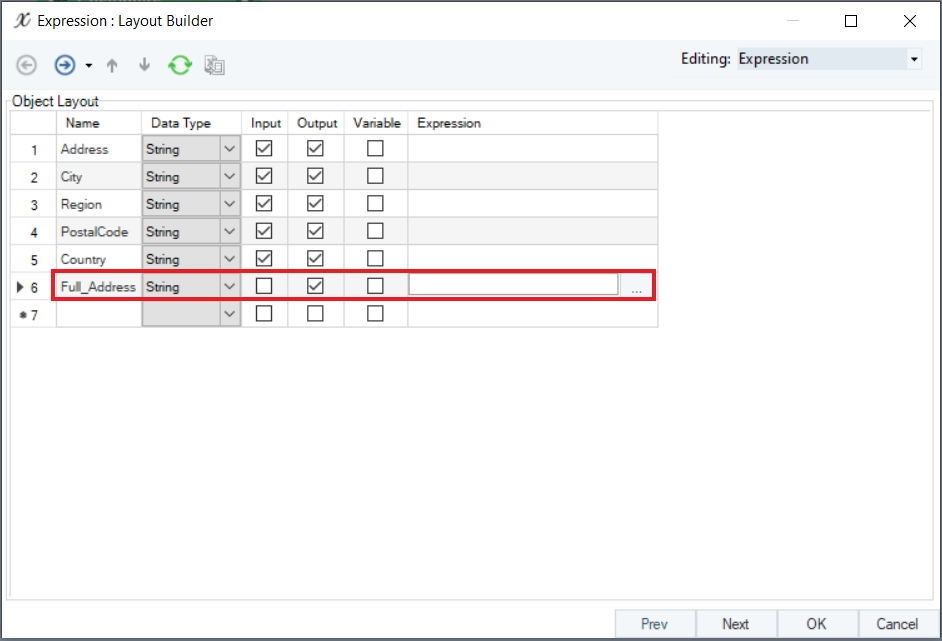Uncheck Input for the Address row
This screenshot has width=942, height=641.
[x=264, y=149]
